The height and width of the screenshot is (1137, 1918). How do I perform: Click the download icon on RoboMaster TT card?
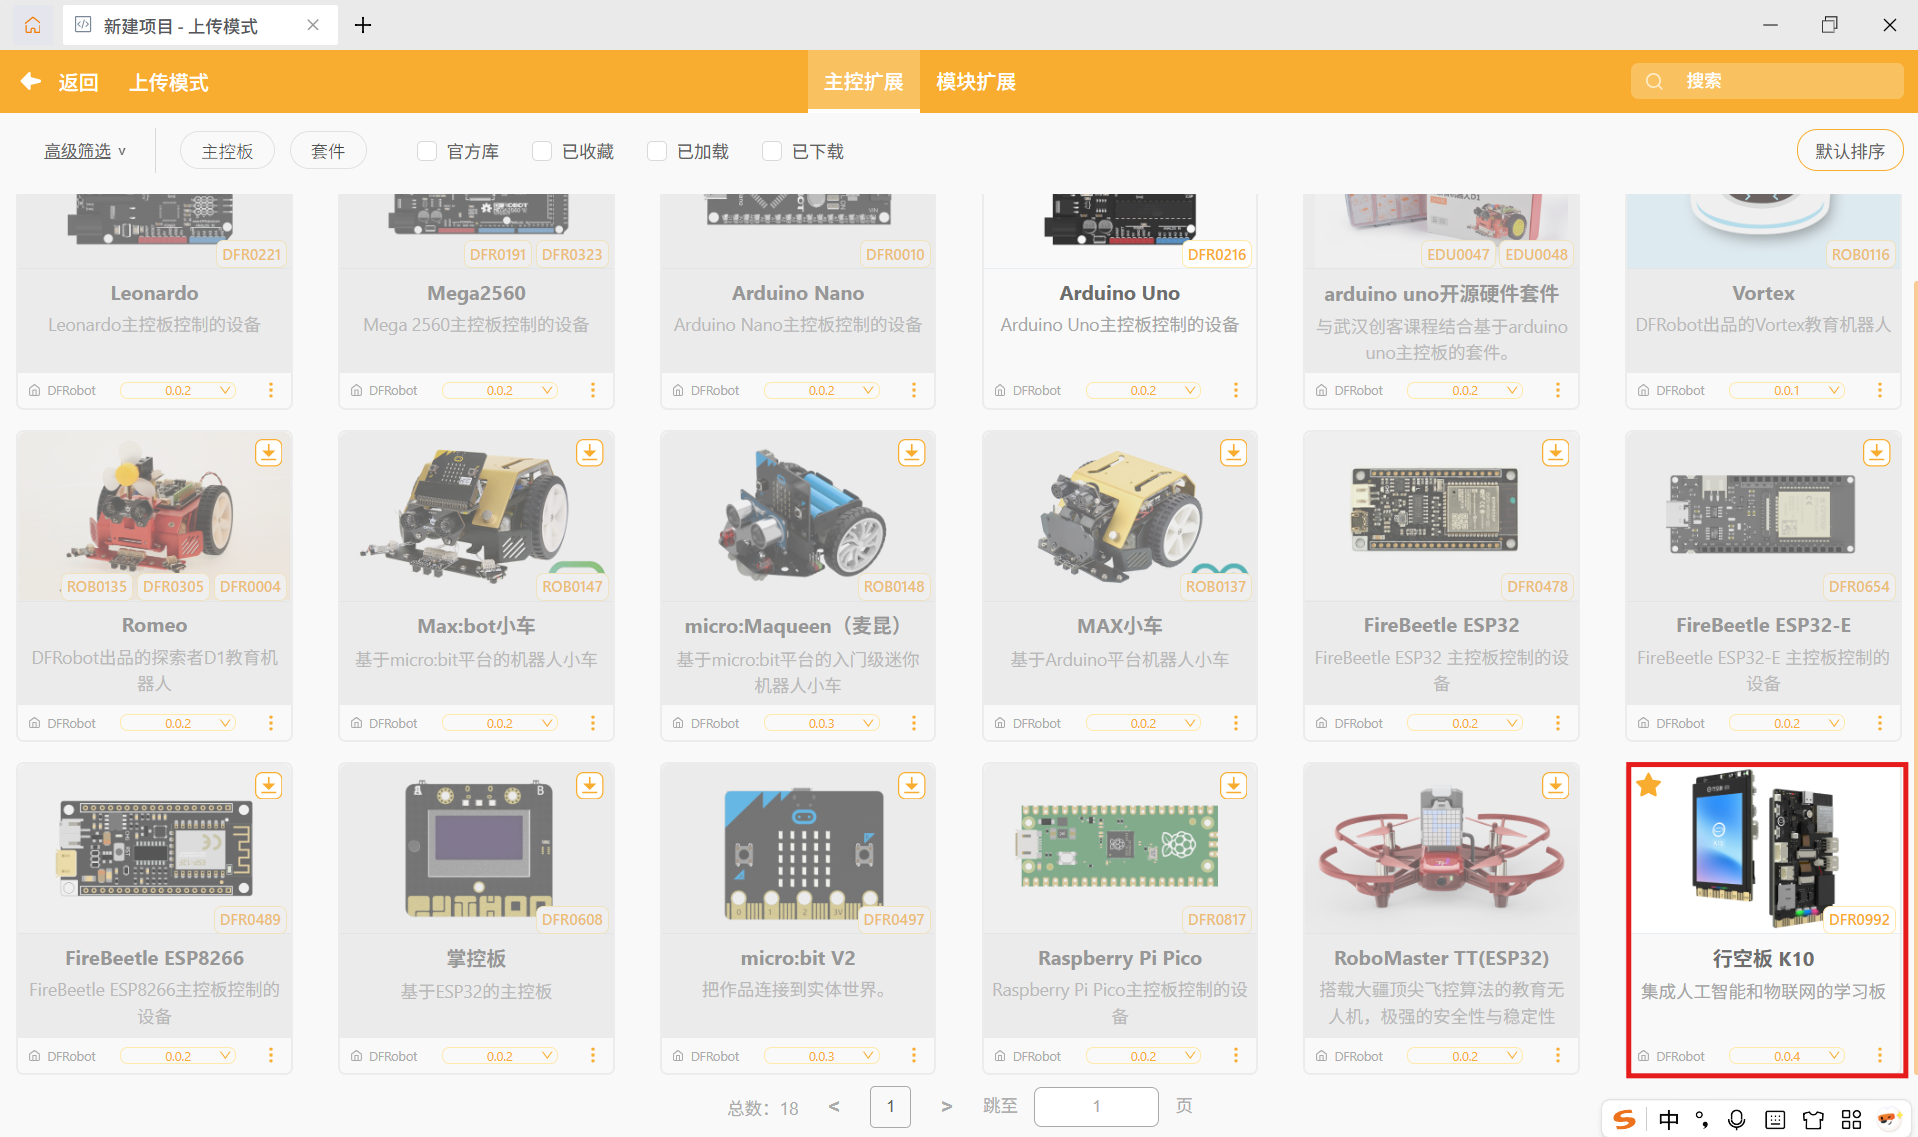point(1555,786)
